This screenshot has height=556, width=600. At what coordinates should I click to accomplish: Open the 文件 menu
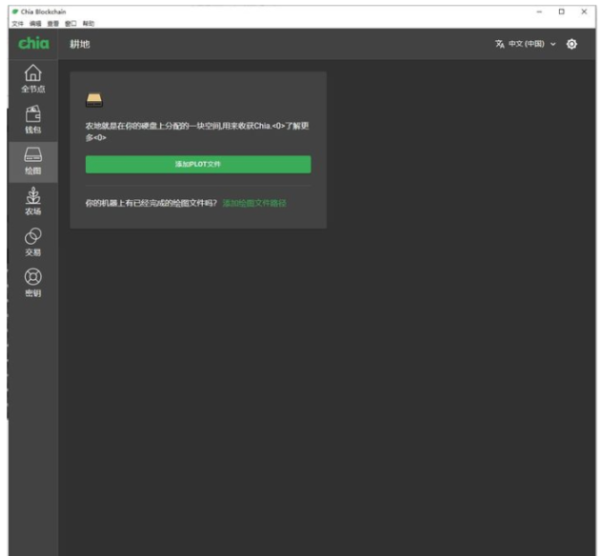17,24
